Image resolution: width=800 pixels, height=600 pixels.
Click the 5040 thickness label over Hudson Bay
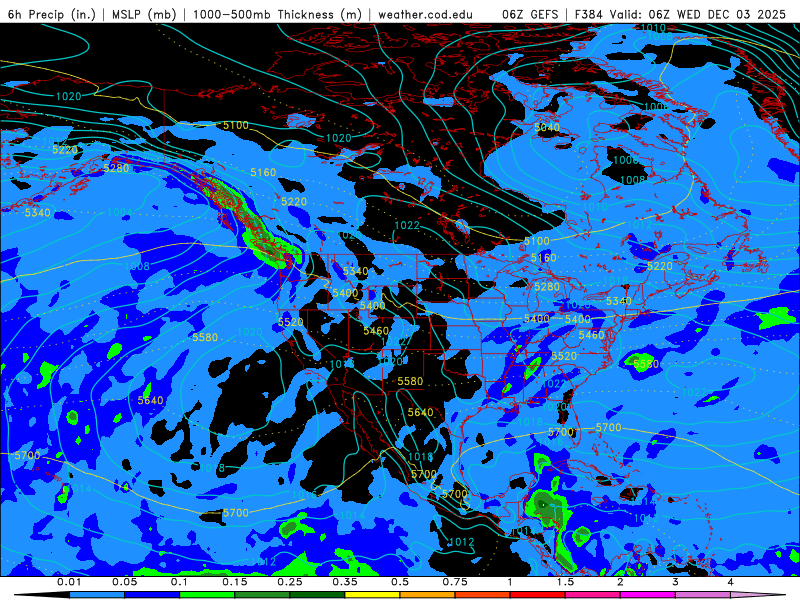547,127
